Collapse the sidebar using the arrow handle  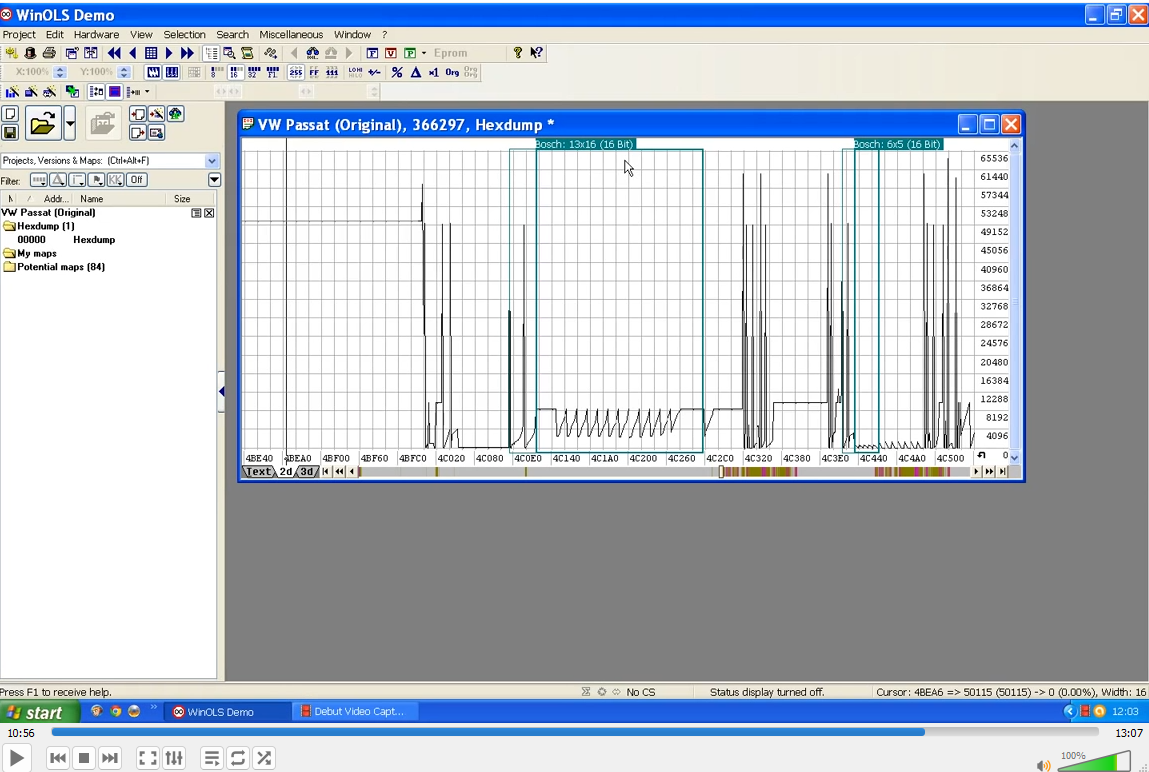(221, 392)
